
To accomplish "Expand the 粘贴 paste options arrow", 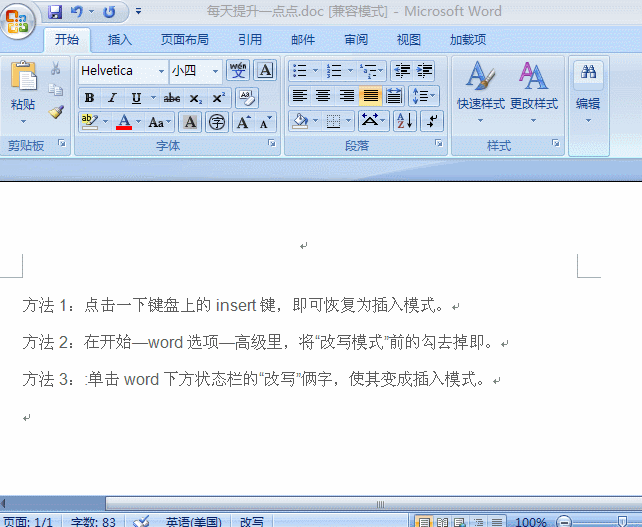I will 23,121.
